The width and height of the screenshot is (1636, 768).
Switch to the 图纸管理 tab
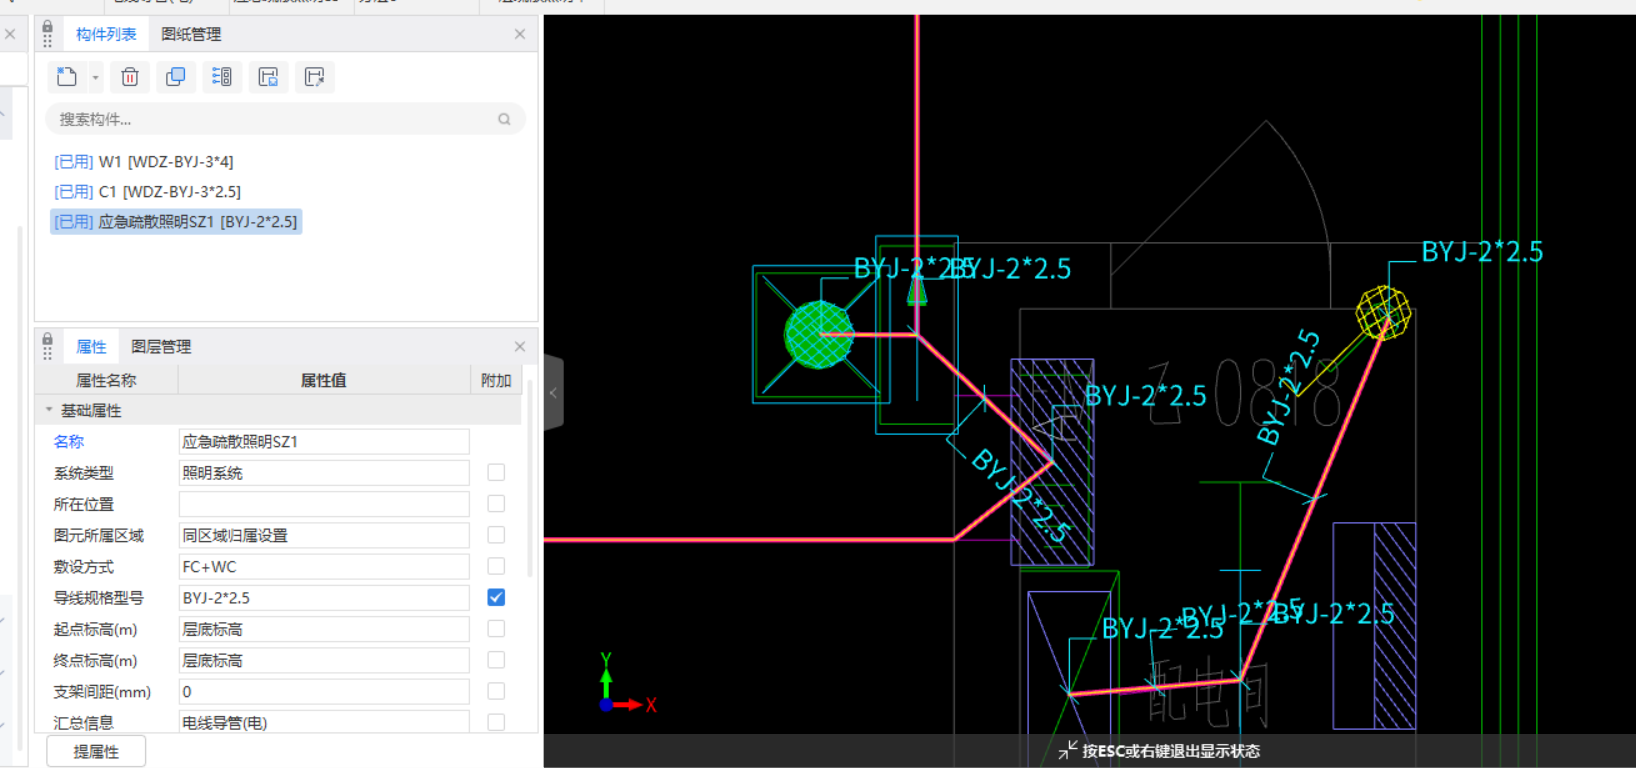click(x=191, y=34)
